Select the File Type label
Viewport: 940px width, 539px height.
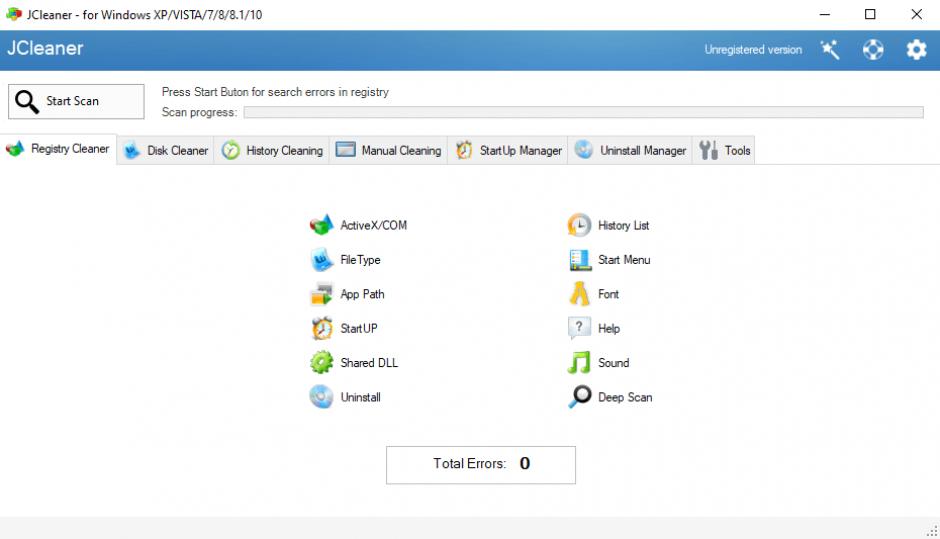pos(360,260)
